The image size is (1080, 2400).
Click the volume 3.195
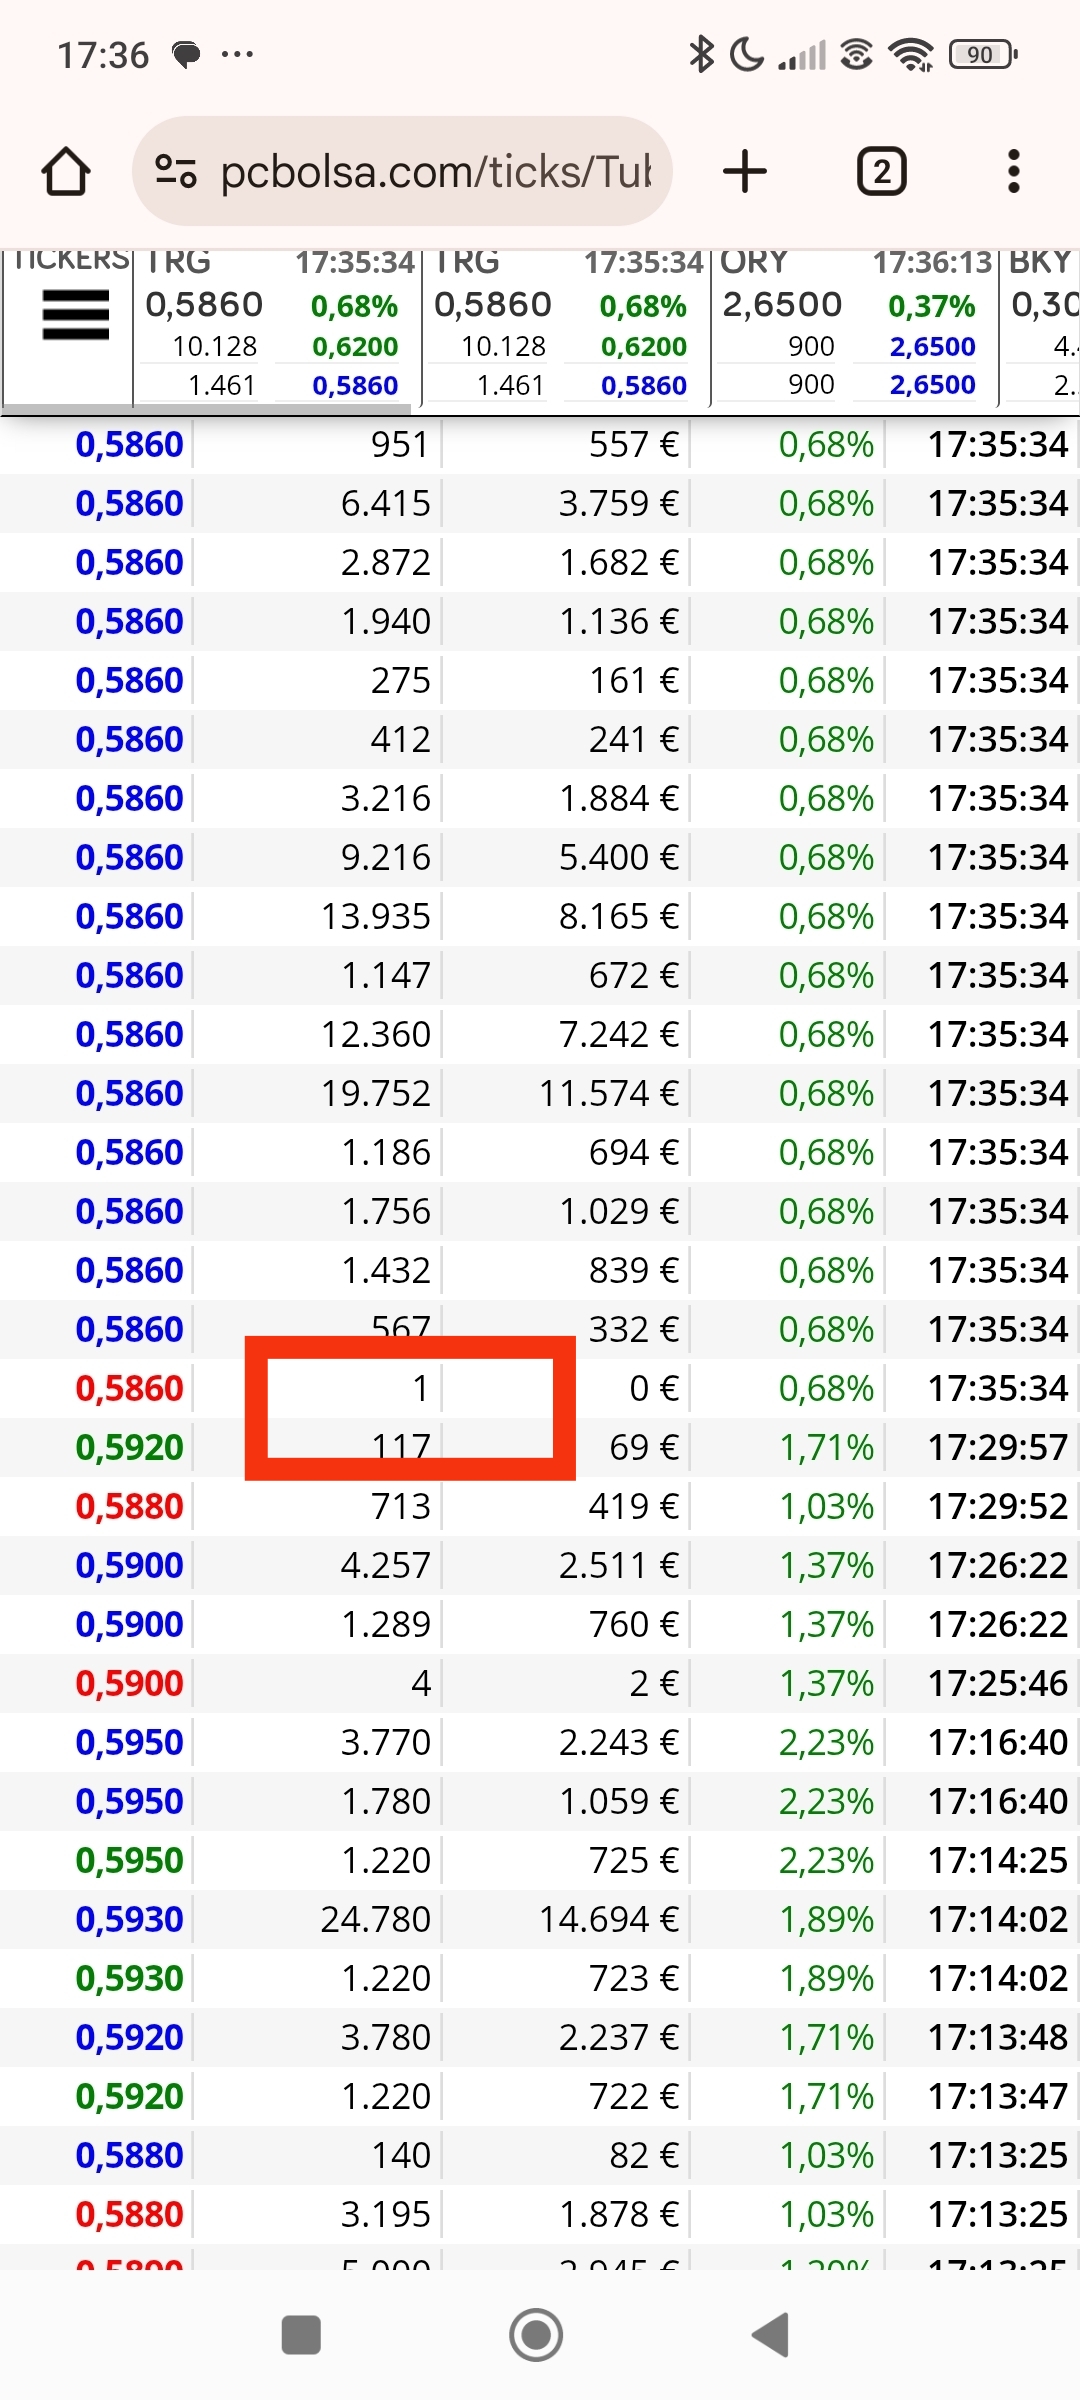pyautogui.click(x=386, y=2214)
